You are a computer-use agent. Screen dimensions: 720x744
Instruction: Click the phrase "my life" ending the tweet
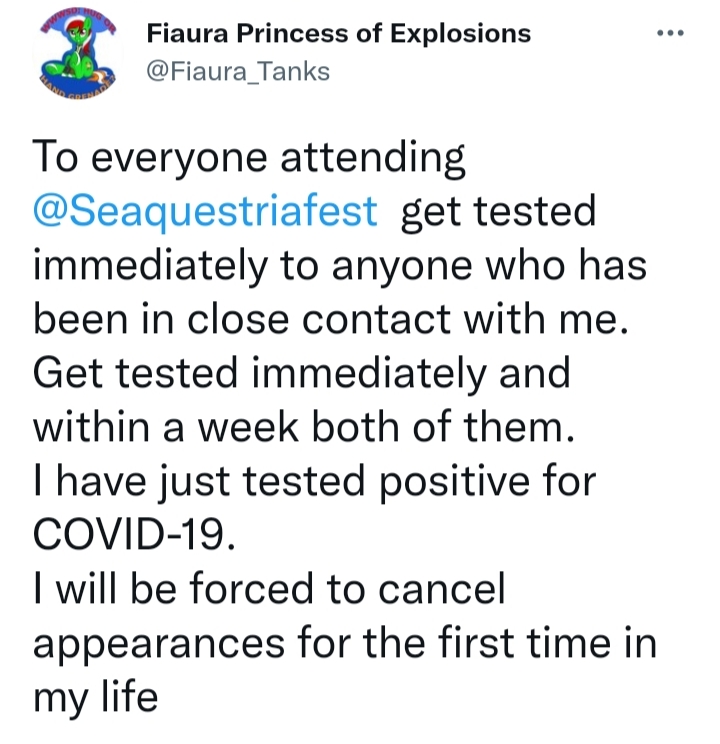click(95, 697)
